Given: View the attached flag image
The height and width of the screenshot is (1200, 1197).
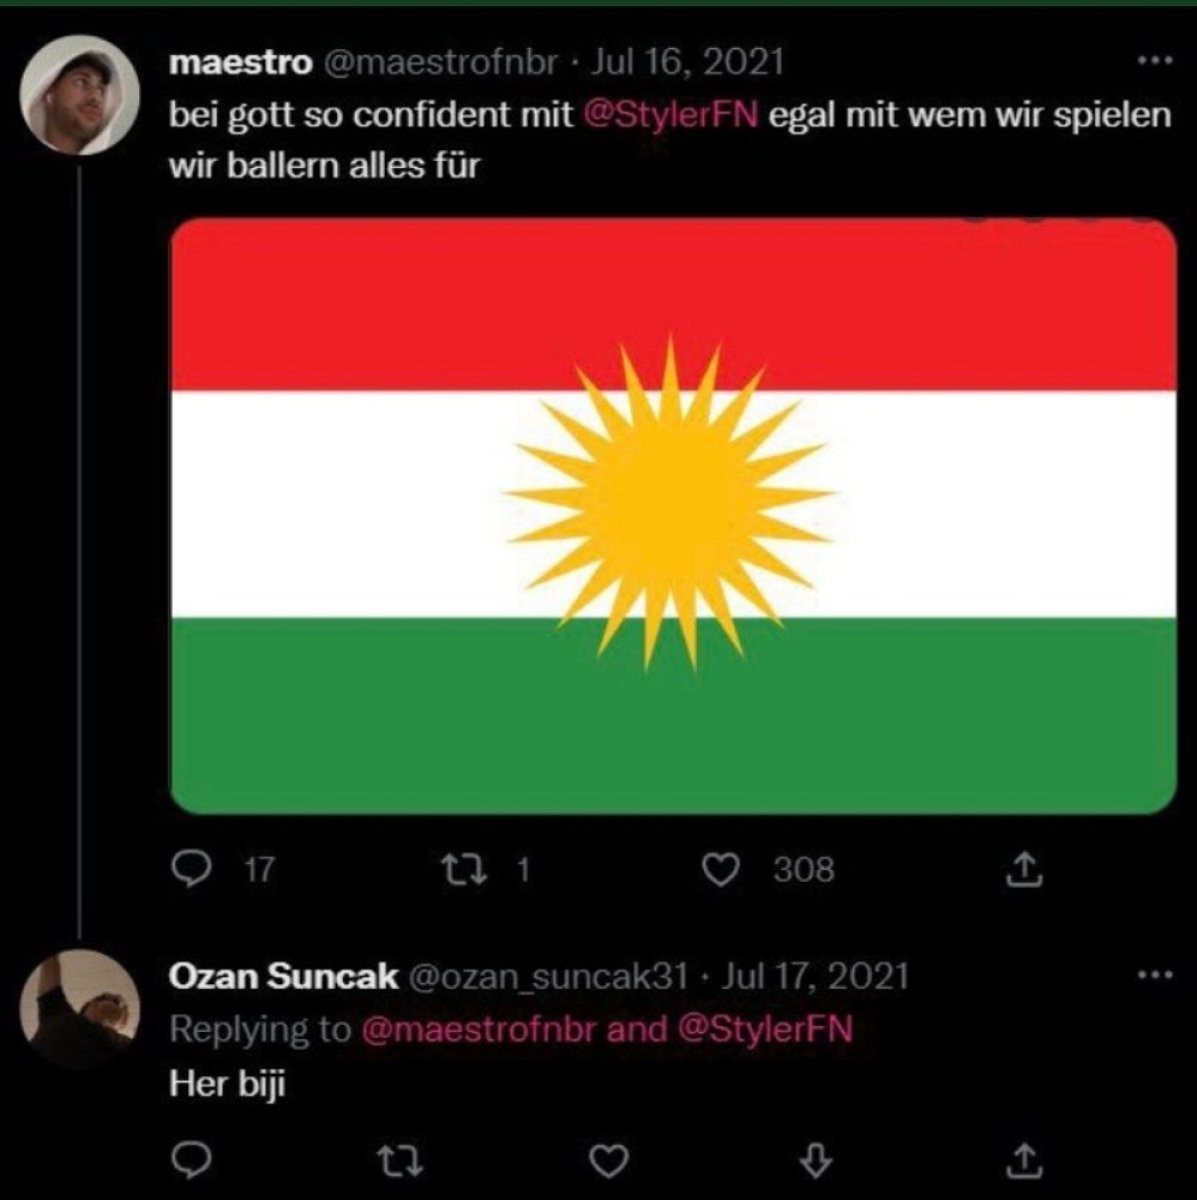Looking at the screenshot, I should point(673,516).
